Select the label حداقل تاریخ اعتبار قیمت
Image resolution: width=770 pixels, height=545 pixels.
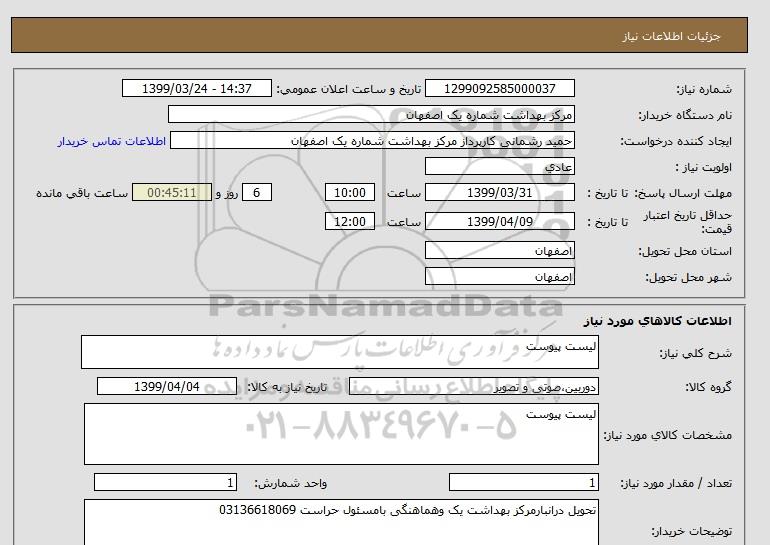688,222
